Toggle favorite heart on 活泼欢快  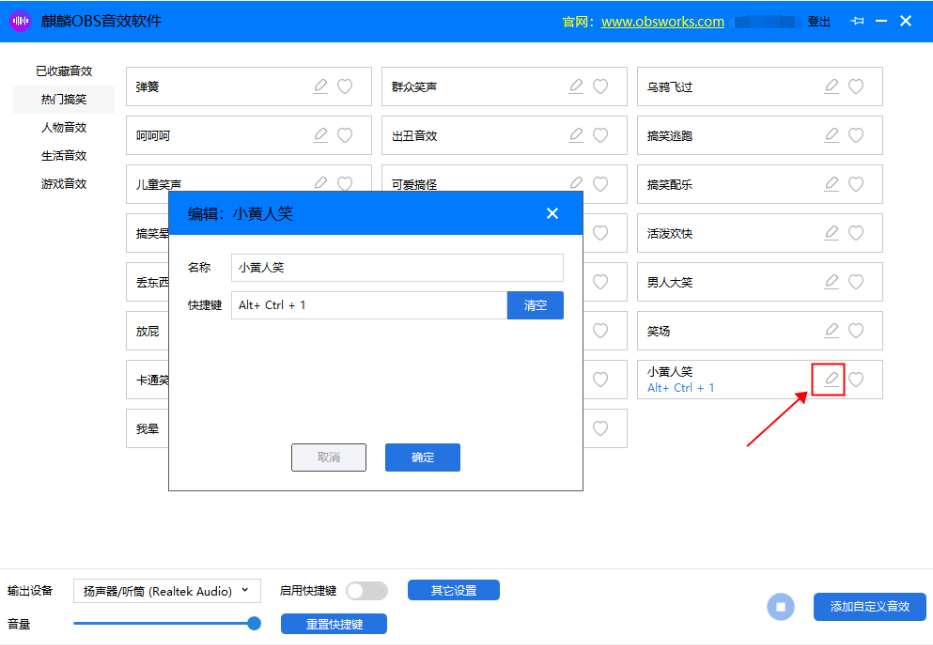click(x=856, y=233)
